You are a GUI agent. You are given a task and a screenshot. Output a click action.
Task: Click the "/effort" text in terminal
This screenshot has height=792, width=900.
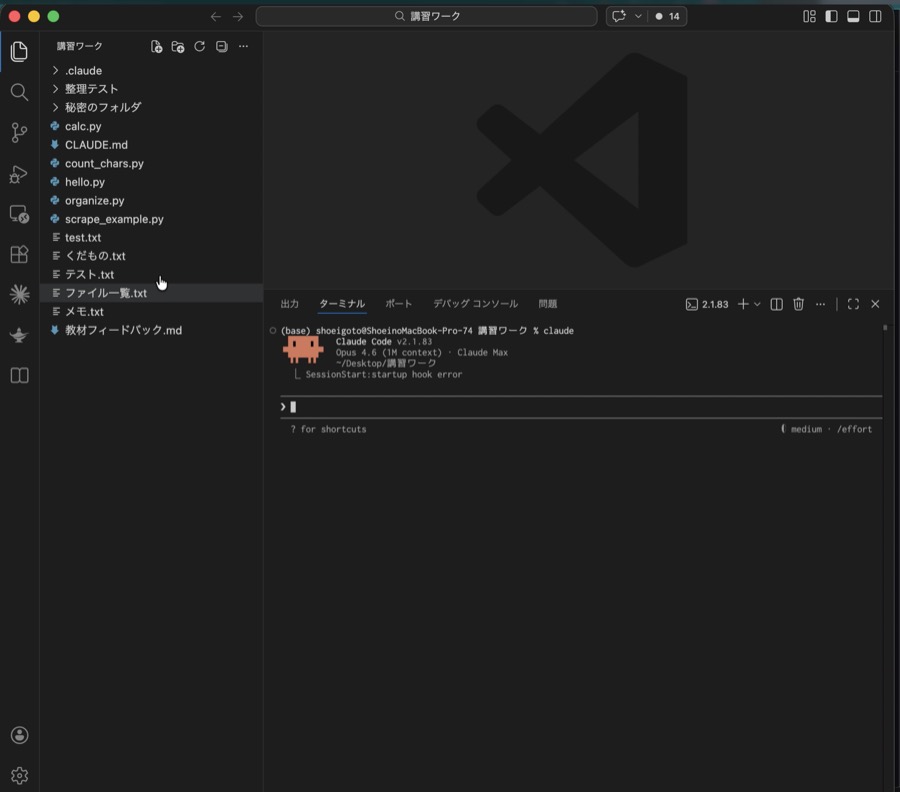pyautogui.click(x=854, y=429)
